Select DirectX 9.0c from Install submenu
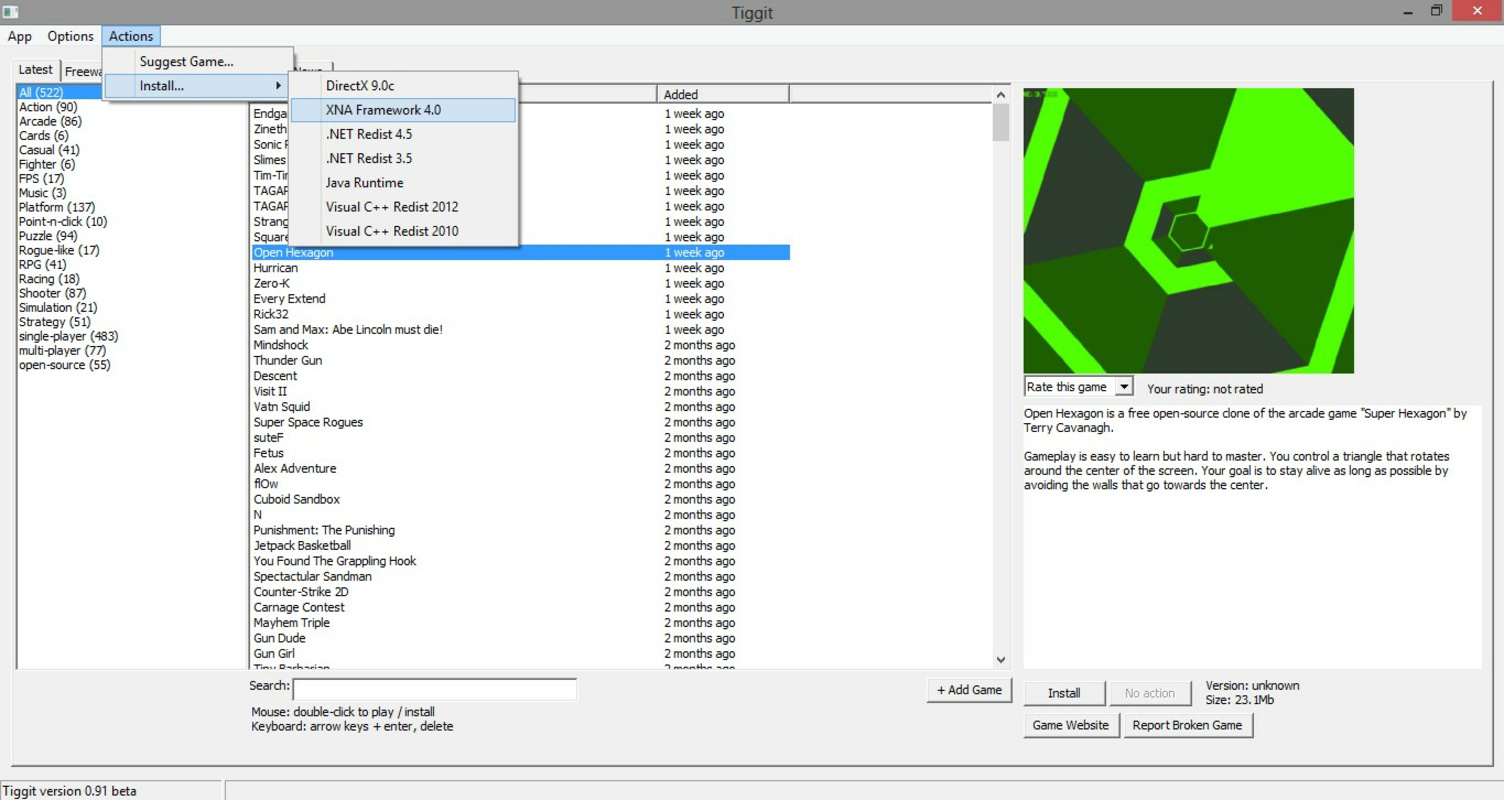Image resolution: width=1504 pixels, height=800 pixels. [x=404, y=86]
